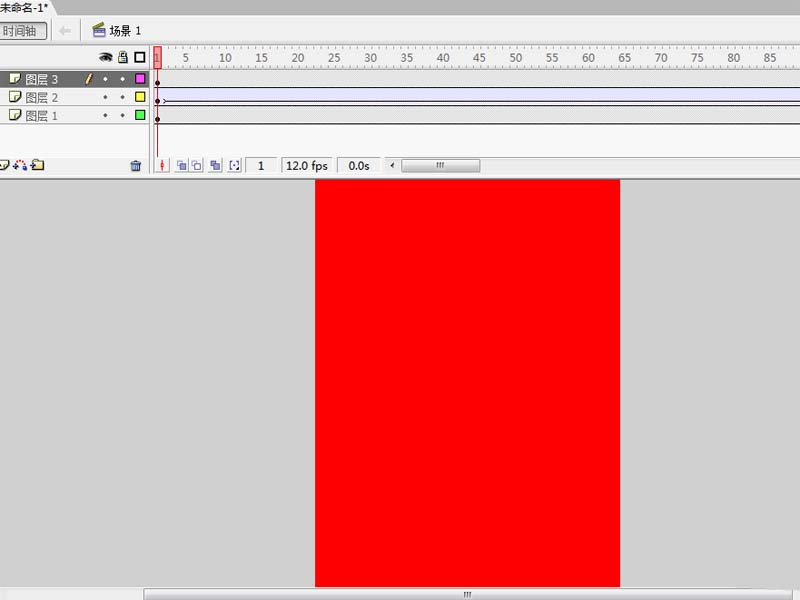The image size is (800, 600).
Task: Click the insert layer folder icon
Action: (37, 165)
